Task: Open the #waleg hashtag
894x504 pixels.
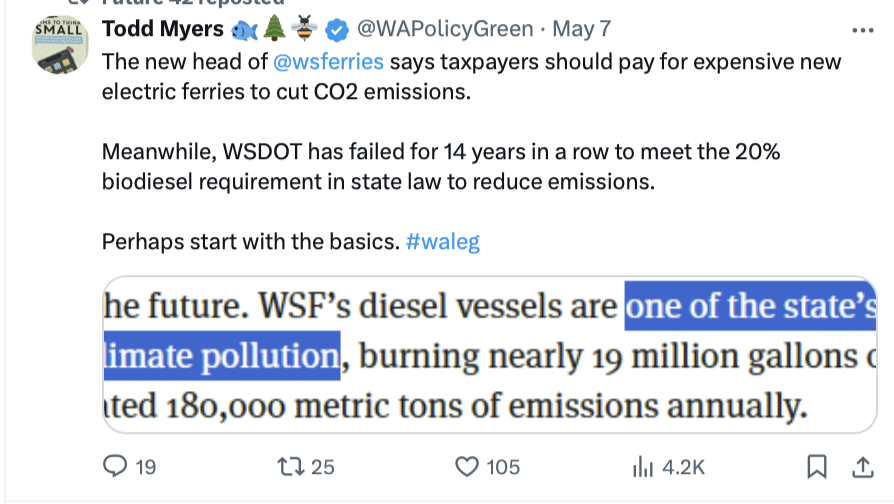Action: [443, 242]
